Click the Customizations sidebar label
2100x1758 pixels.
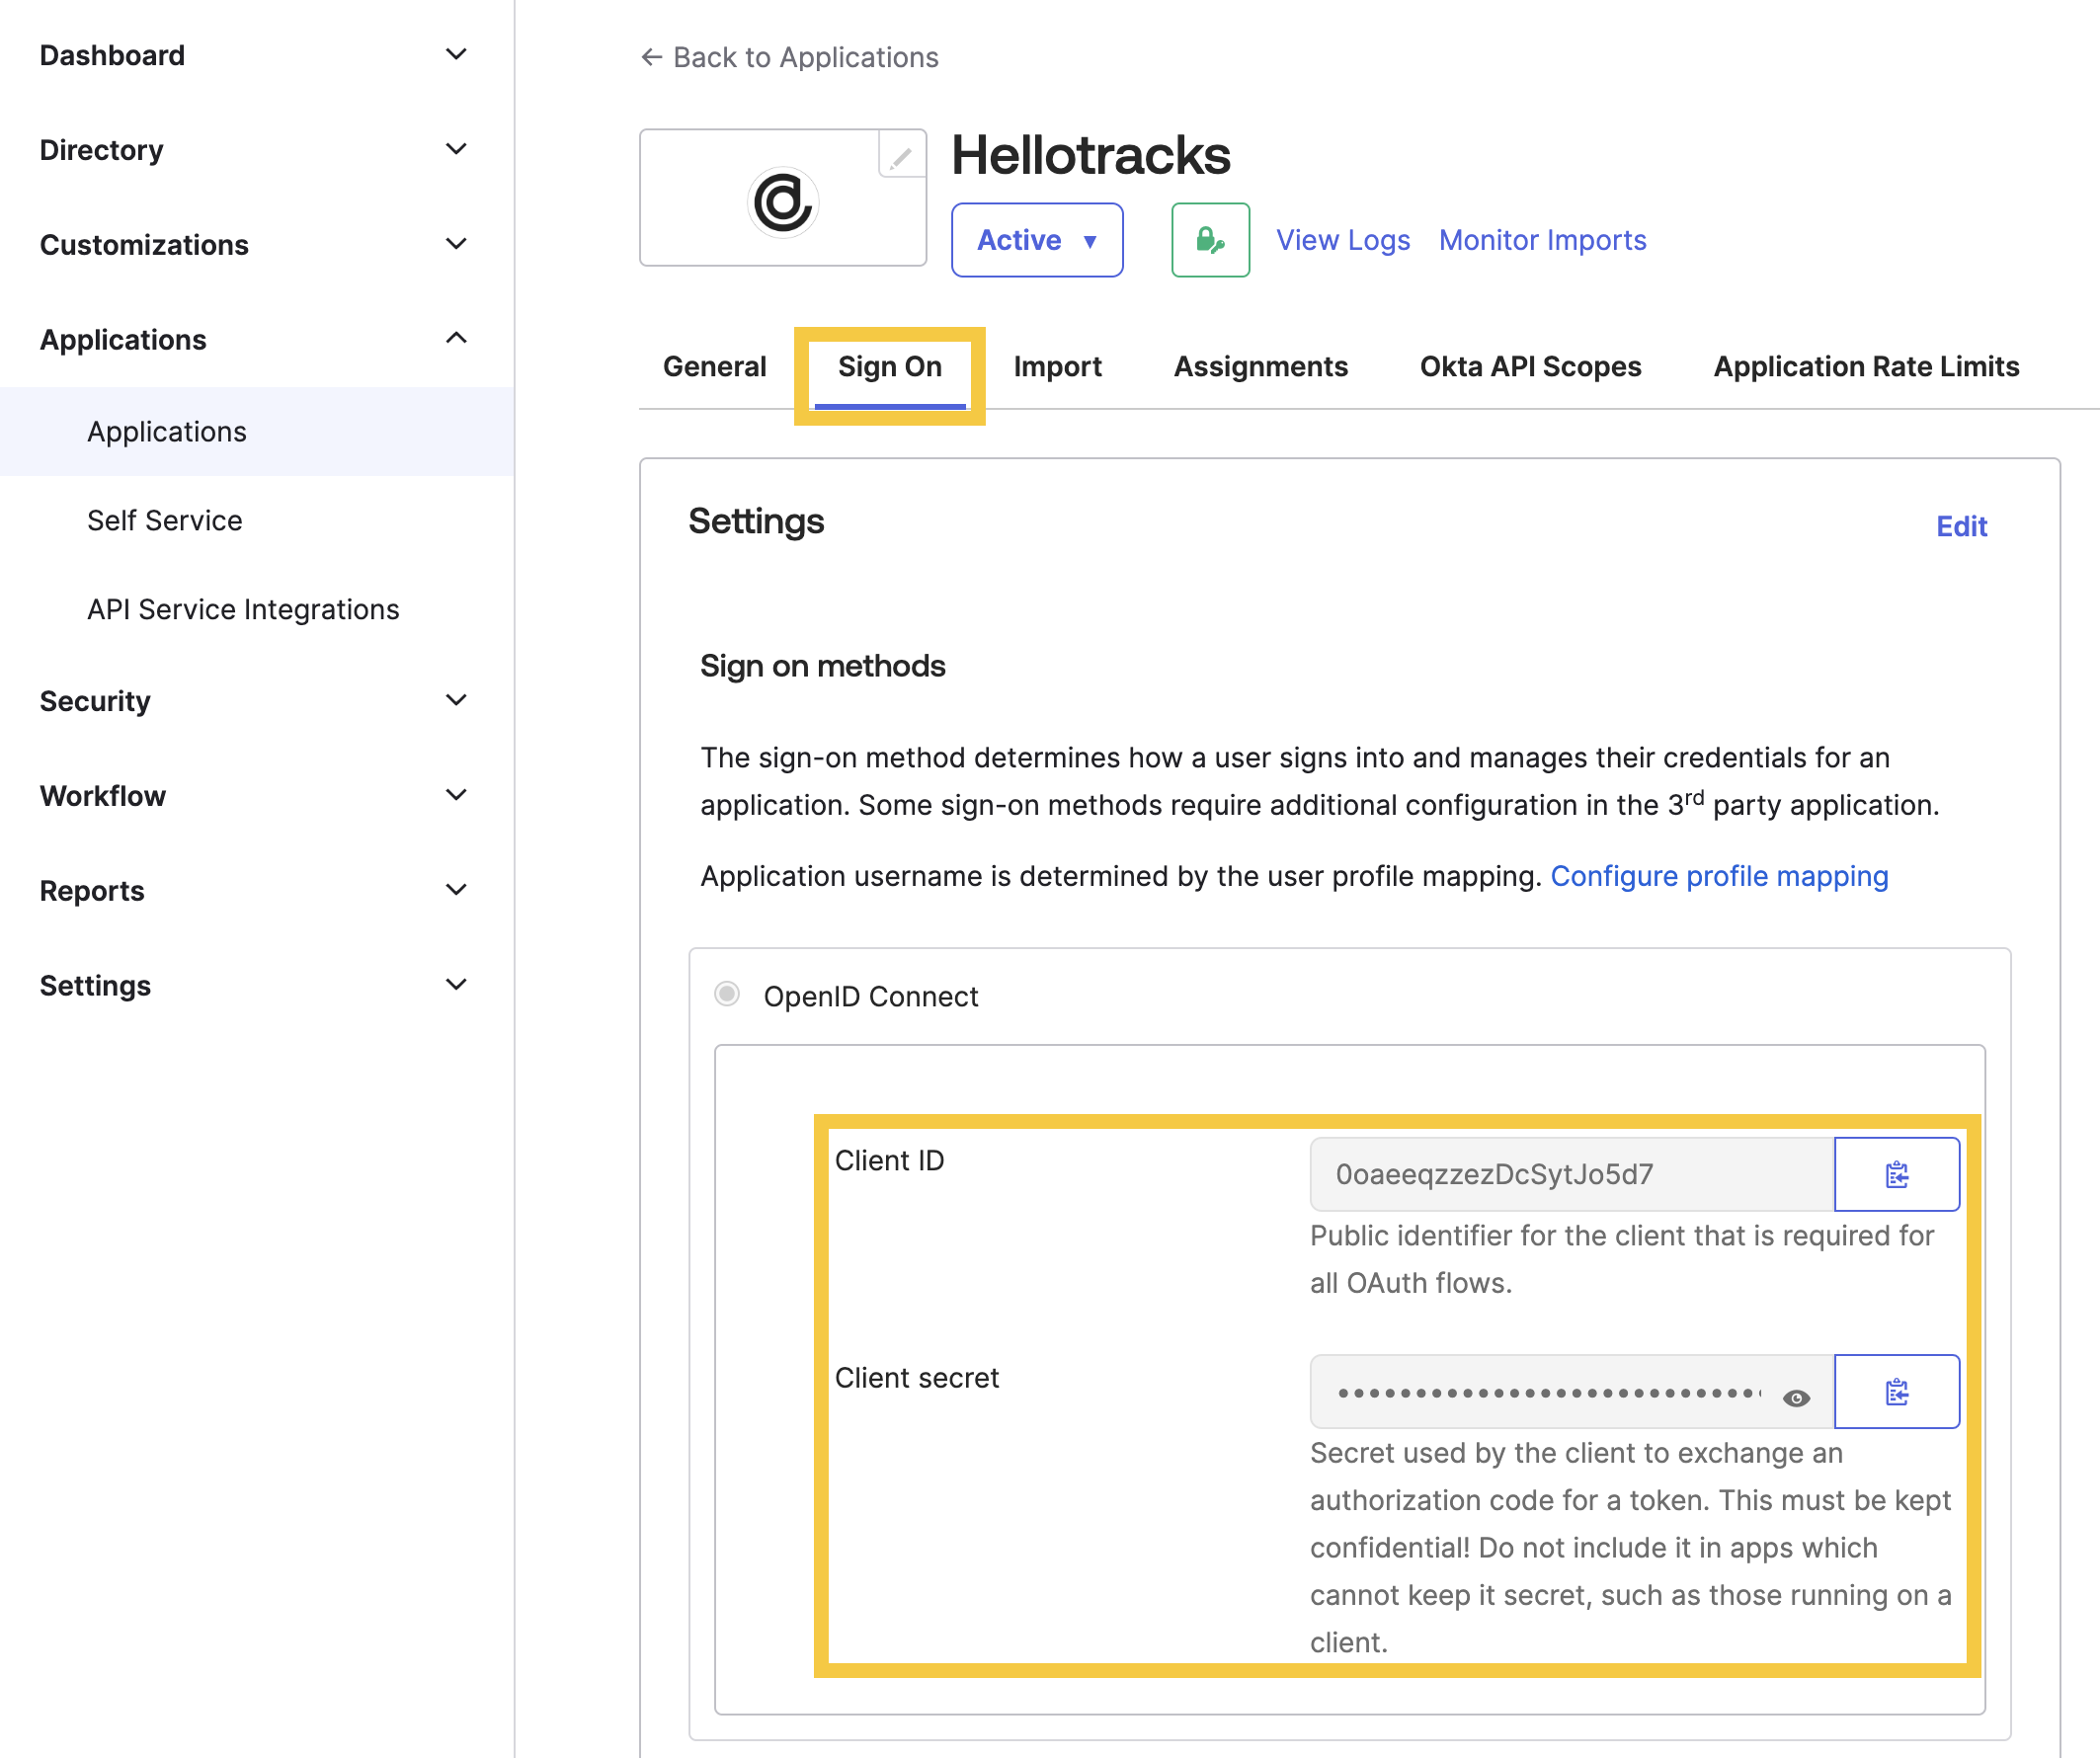(144, 245)
